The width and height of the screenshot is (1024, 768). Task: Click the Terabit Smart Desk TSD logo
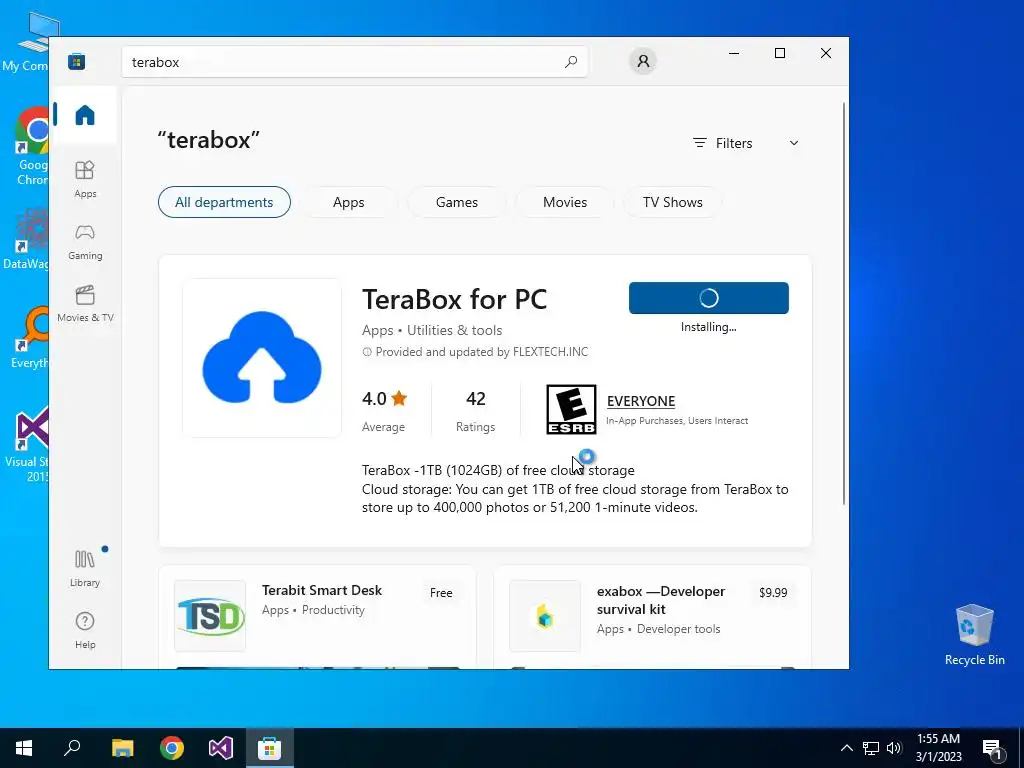[x=210, y=616]
